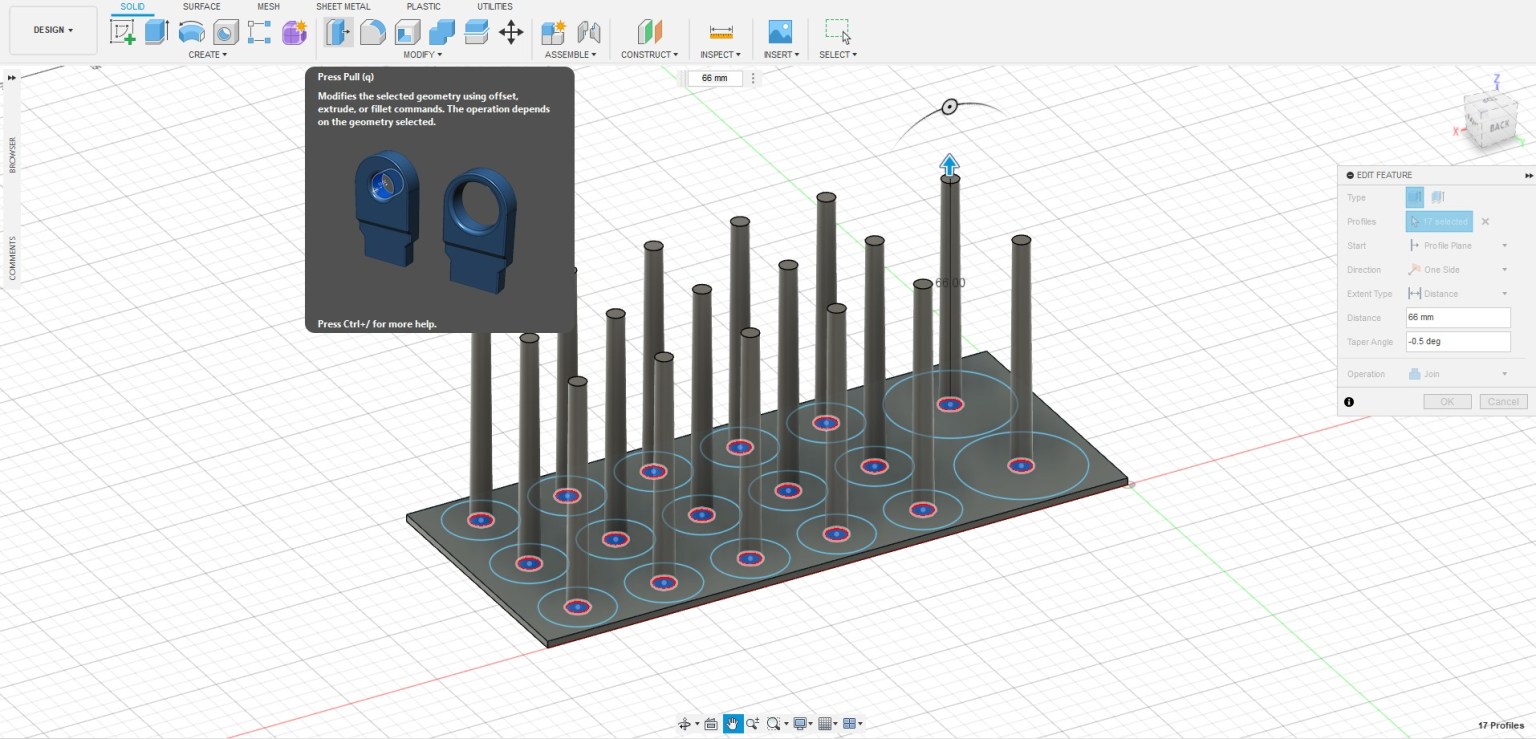Select the Shell tool
Viewport: 1536px width, 739px height.
[407, 32]
